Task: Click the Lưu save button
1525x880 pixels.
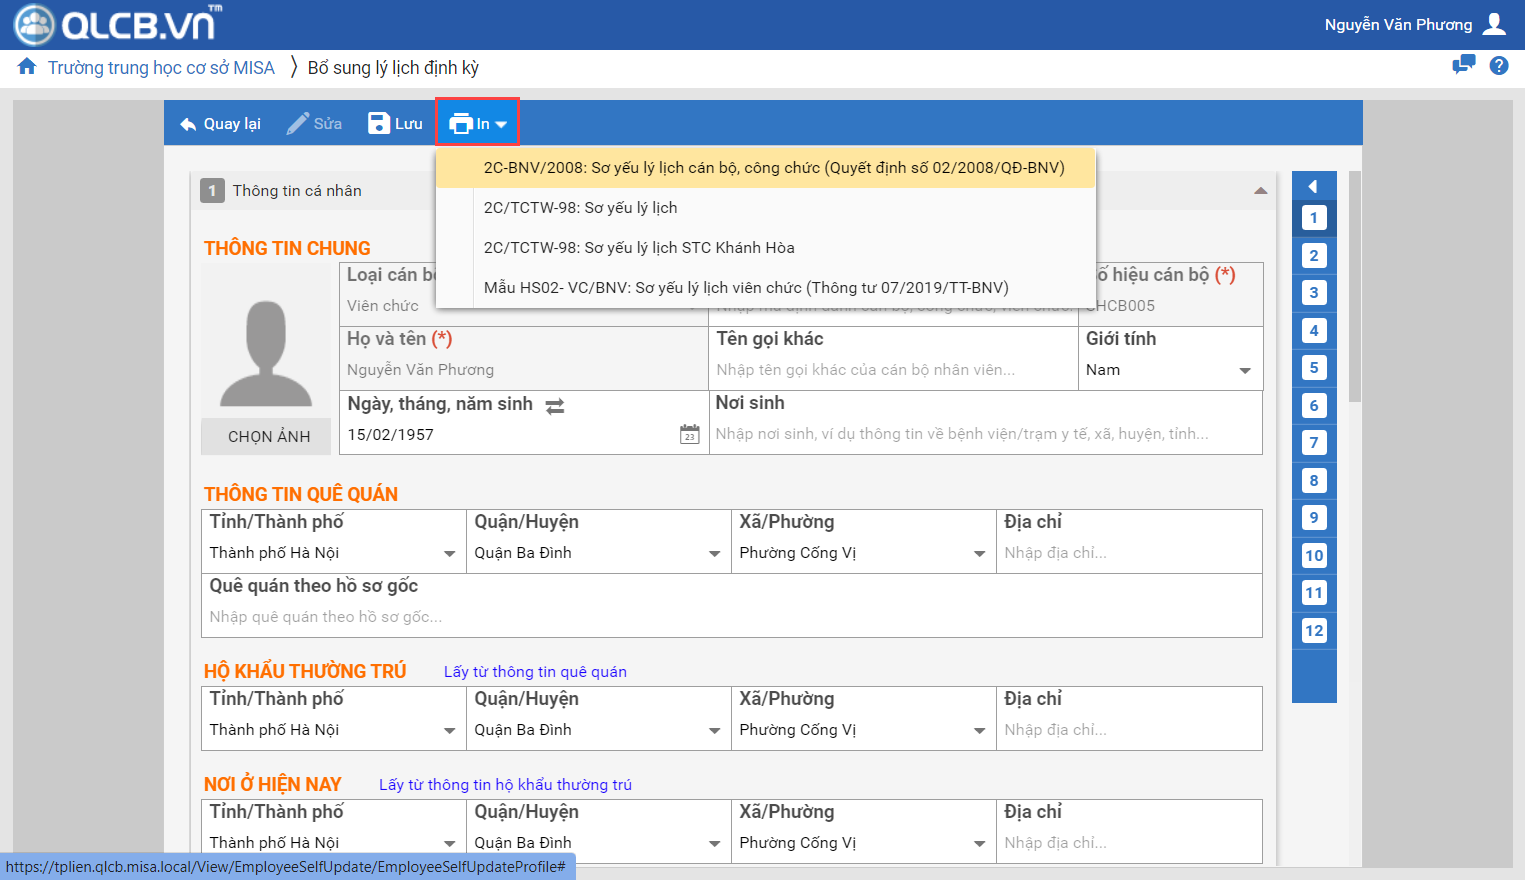Action: [x=396, y=124]
